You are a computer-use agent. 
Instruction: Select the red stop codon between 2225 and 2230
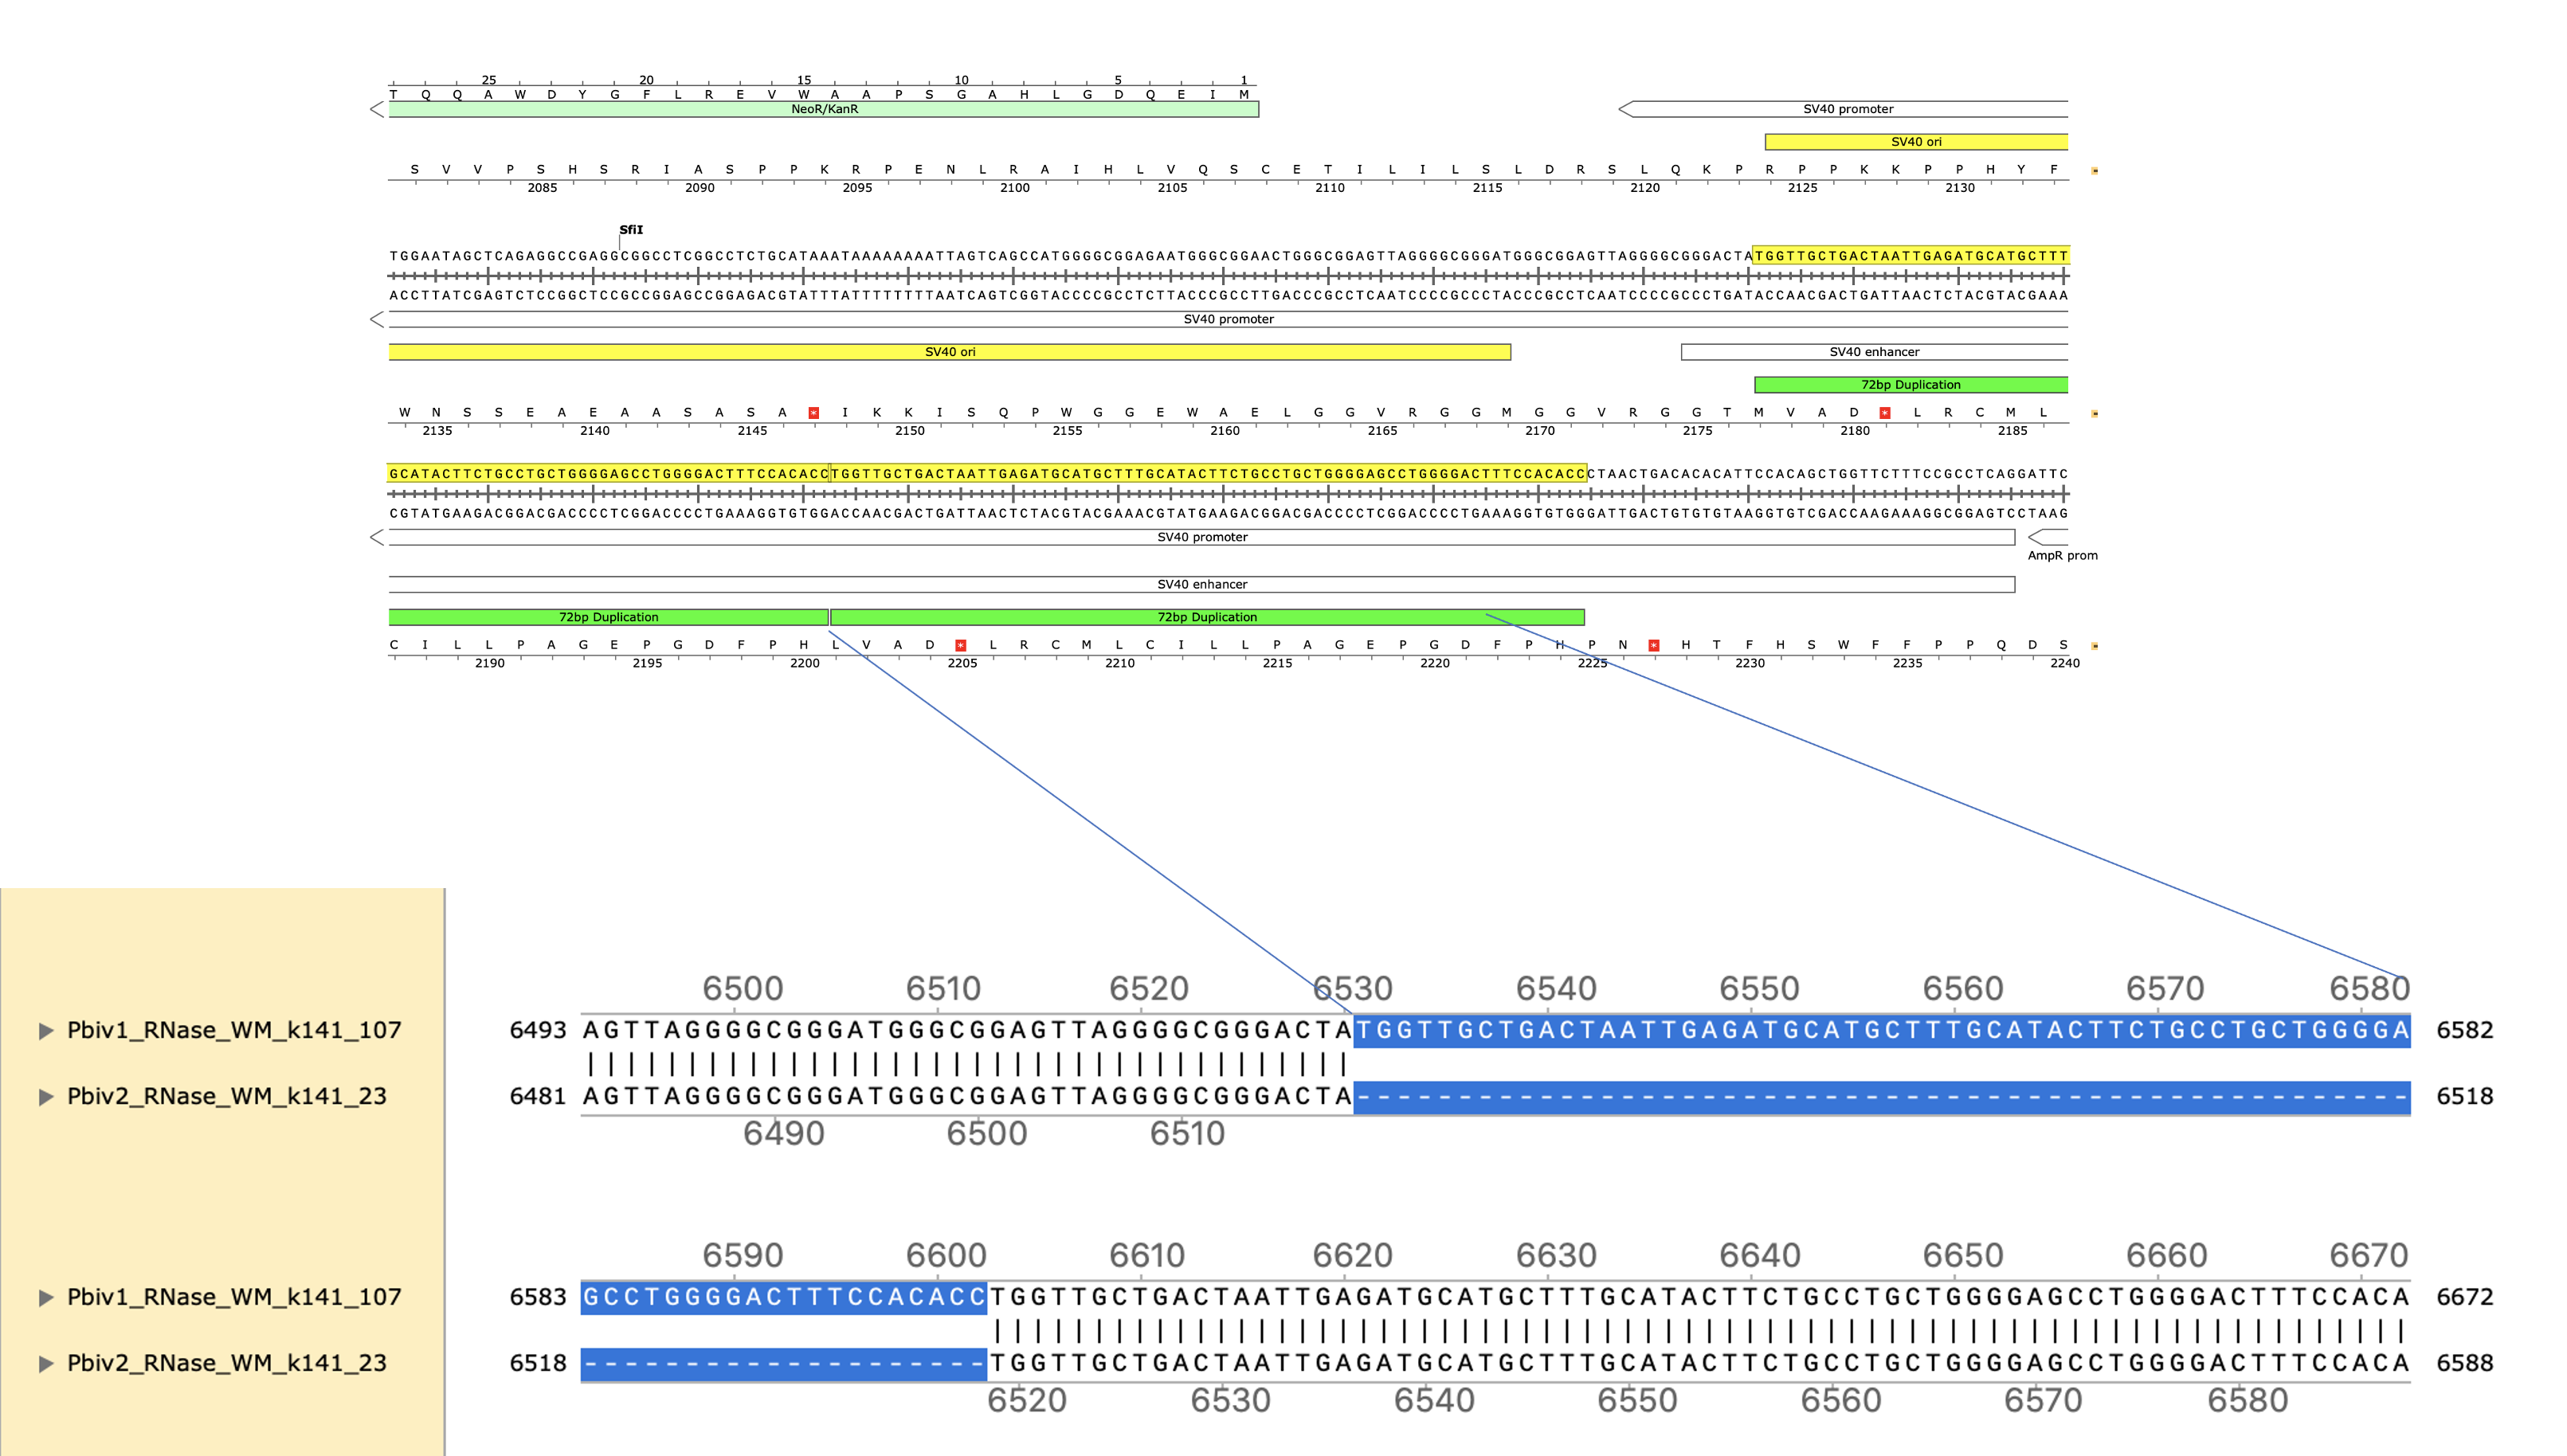(1653, 646)
